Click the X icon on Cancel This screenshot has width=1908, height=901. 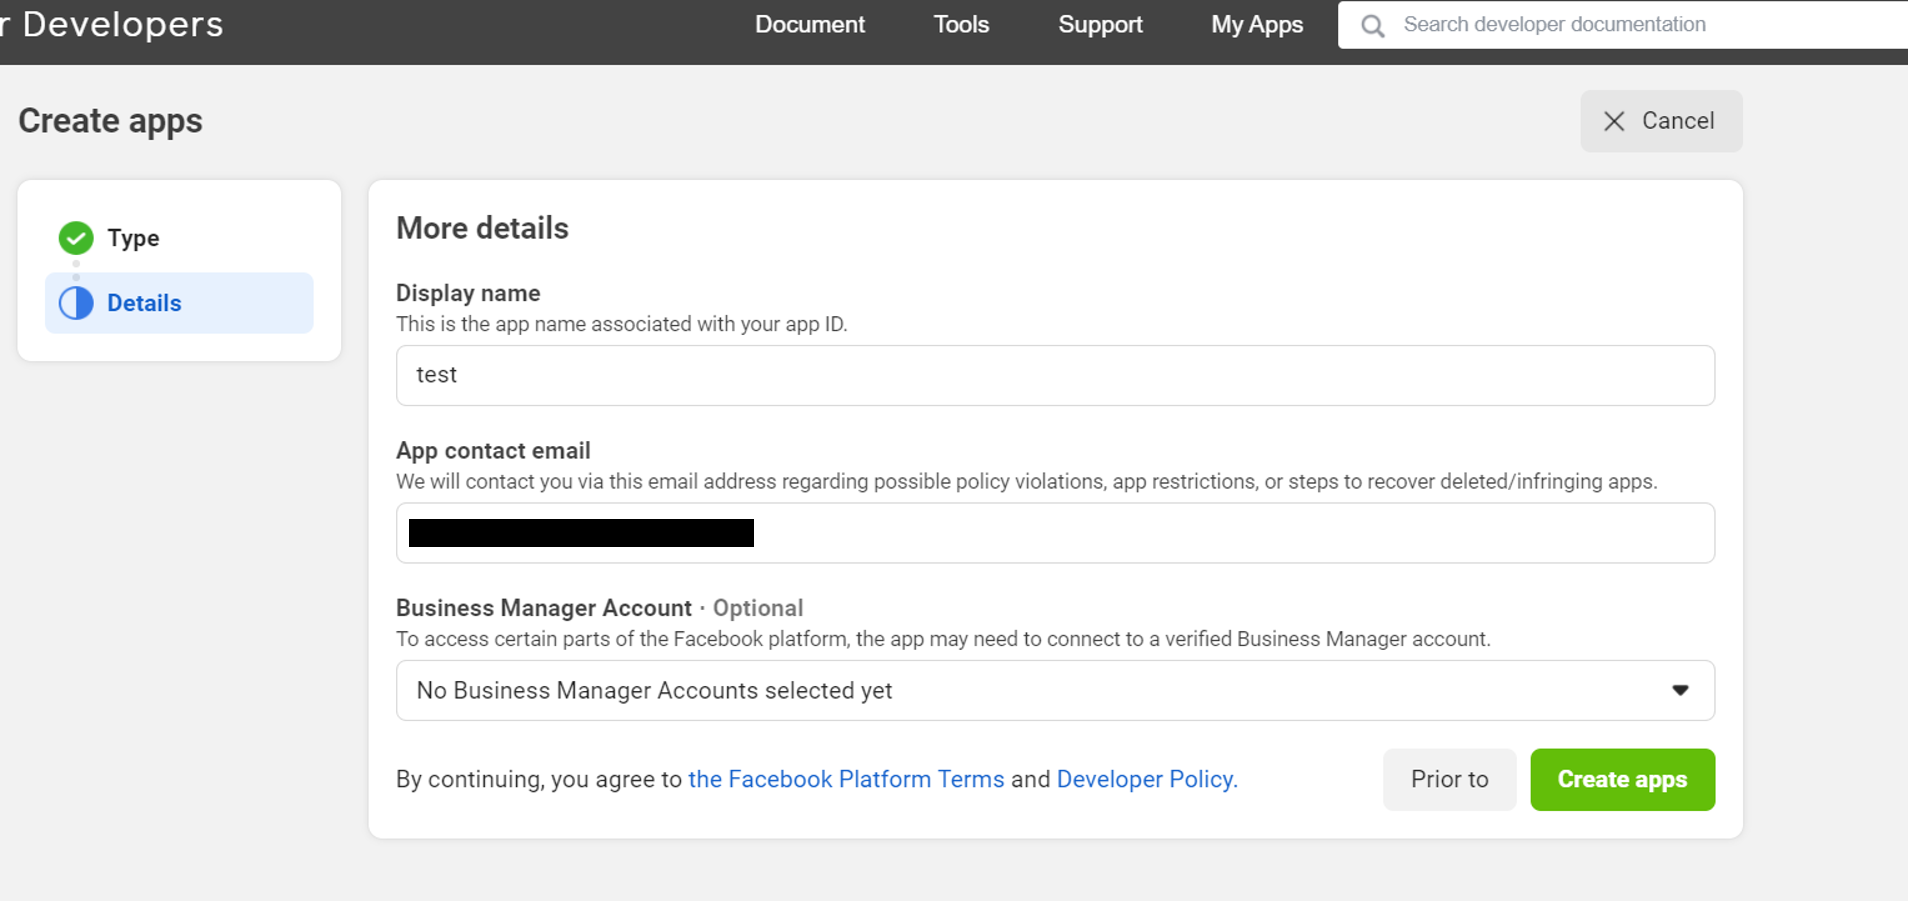[x=1614, y=121]
